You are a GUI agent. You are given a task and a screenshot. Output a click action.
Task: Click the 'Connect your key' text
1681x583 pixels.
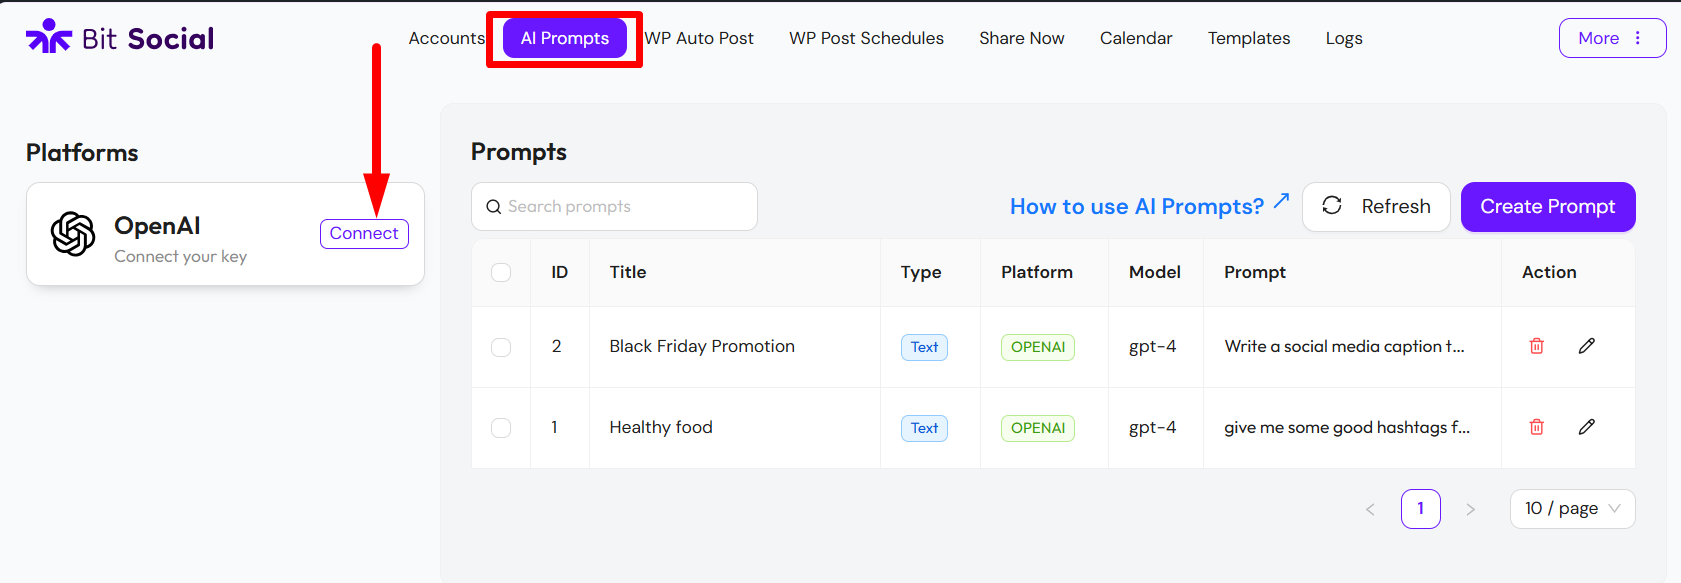coord(180,256)
